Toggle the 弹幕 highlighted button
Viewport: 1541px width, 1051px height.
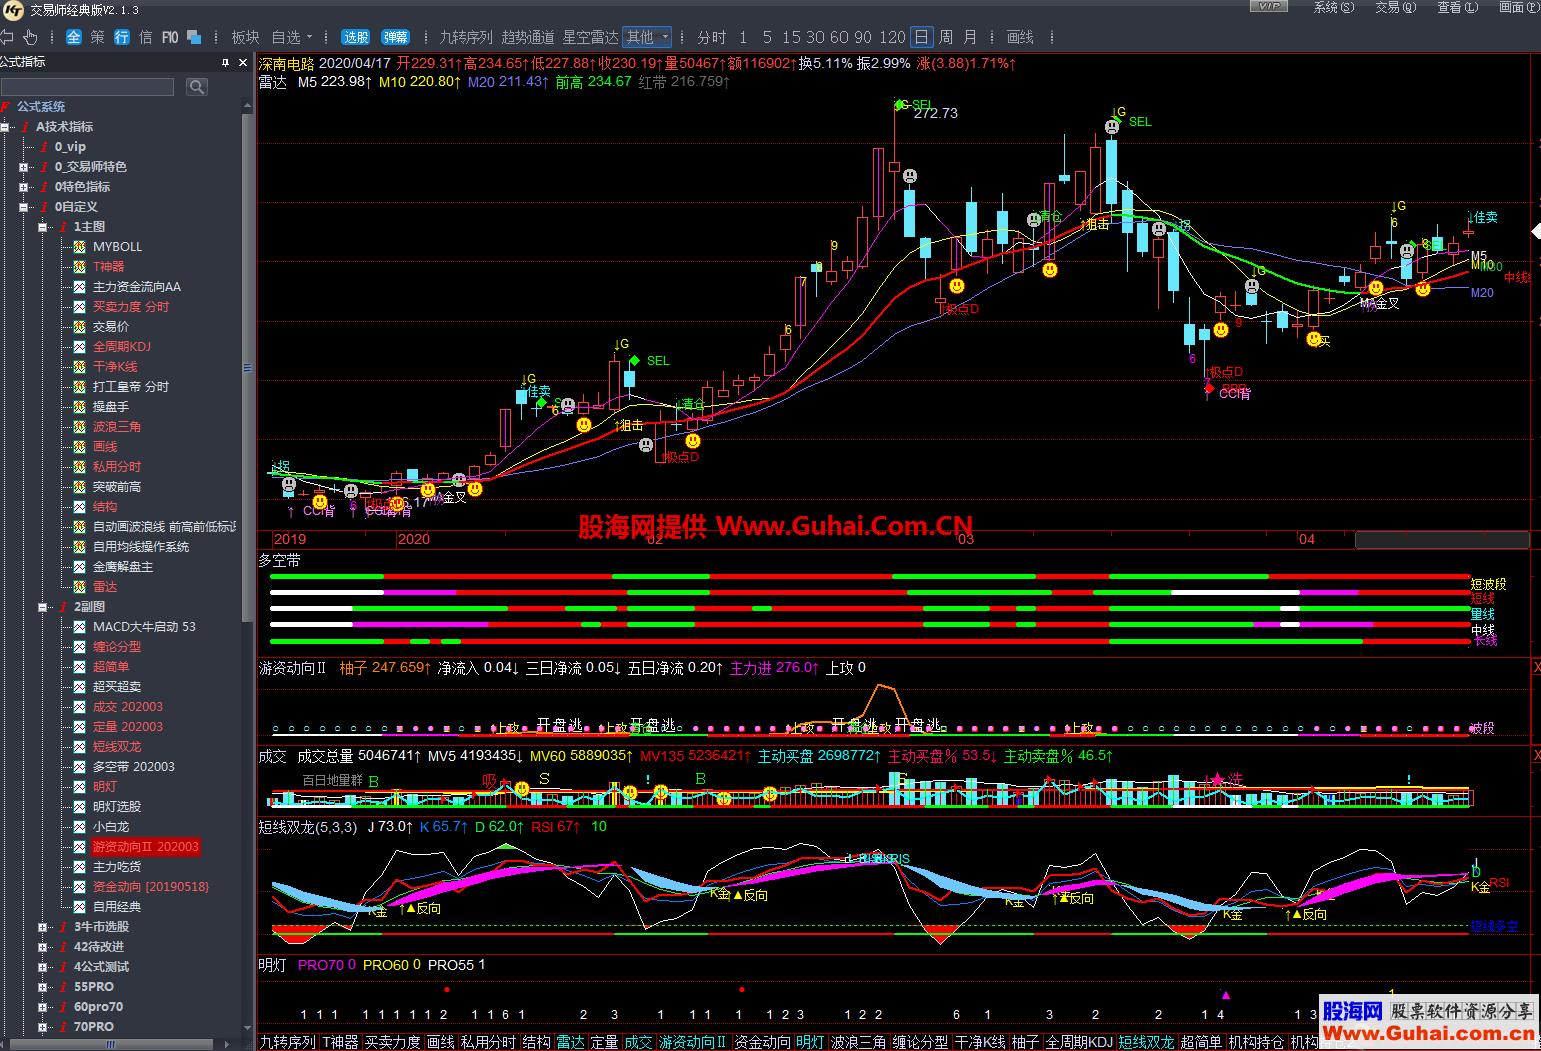[x=396, y=37]
